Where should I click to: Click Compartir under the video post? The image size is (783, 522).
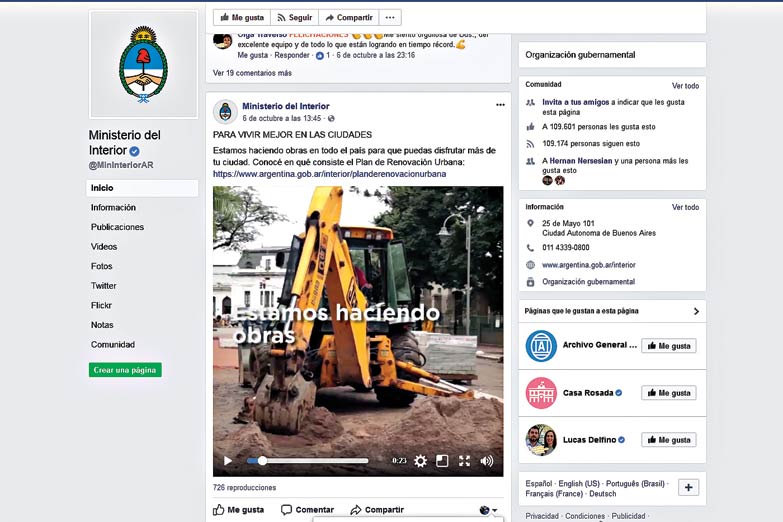click(377, 510)
